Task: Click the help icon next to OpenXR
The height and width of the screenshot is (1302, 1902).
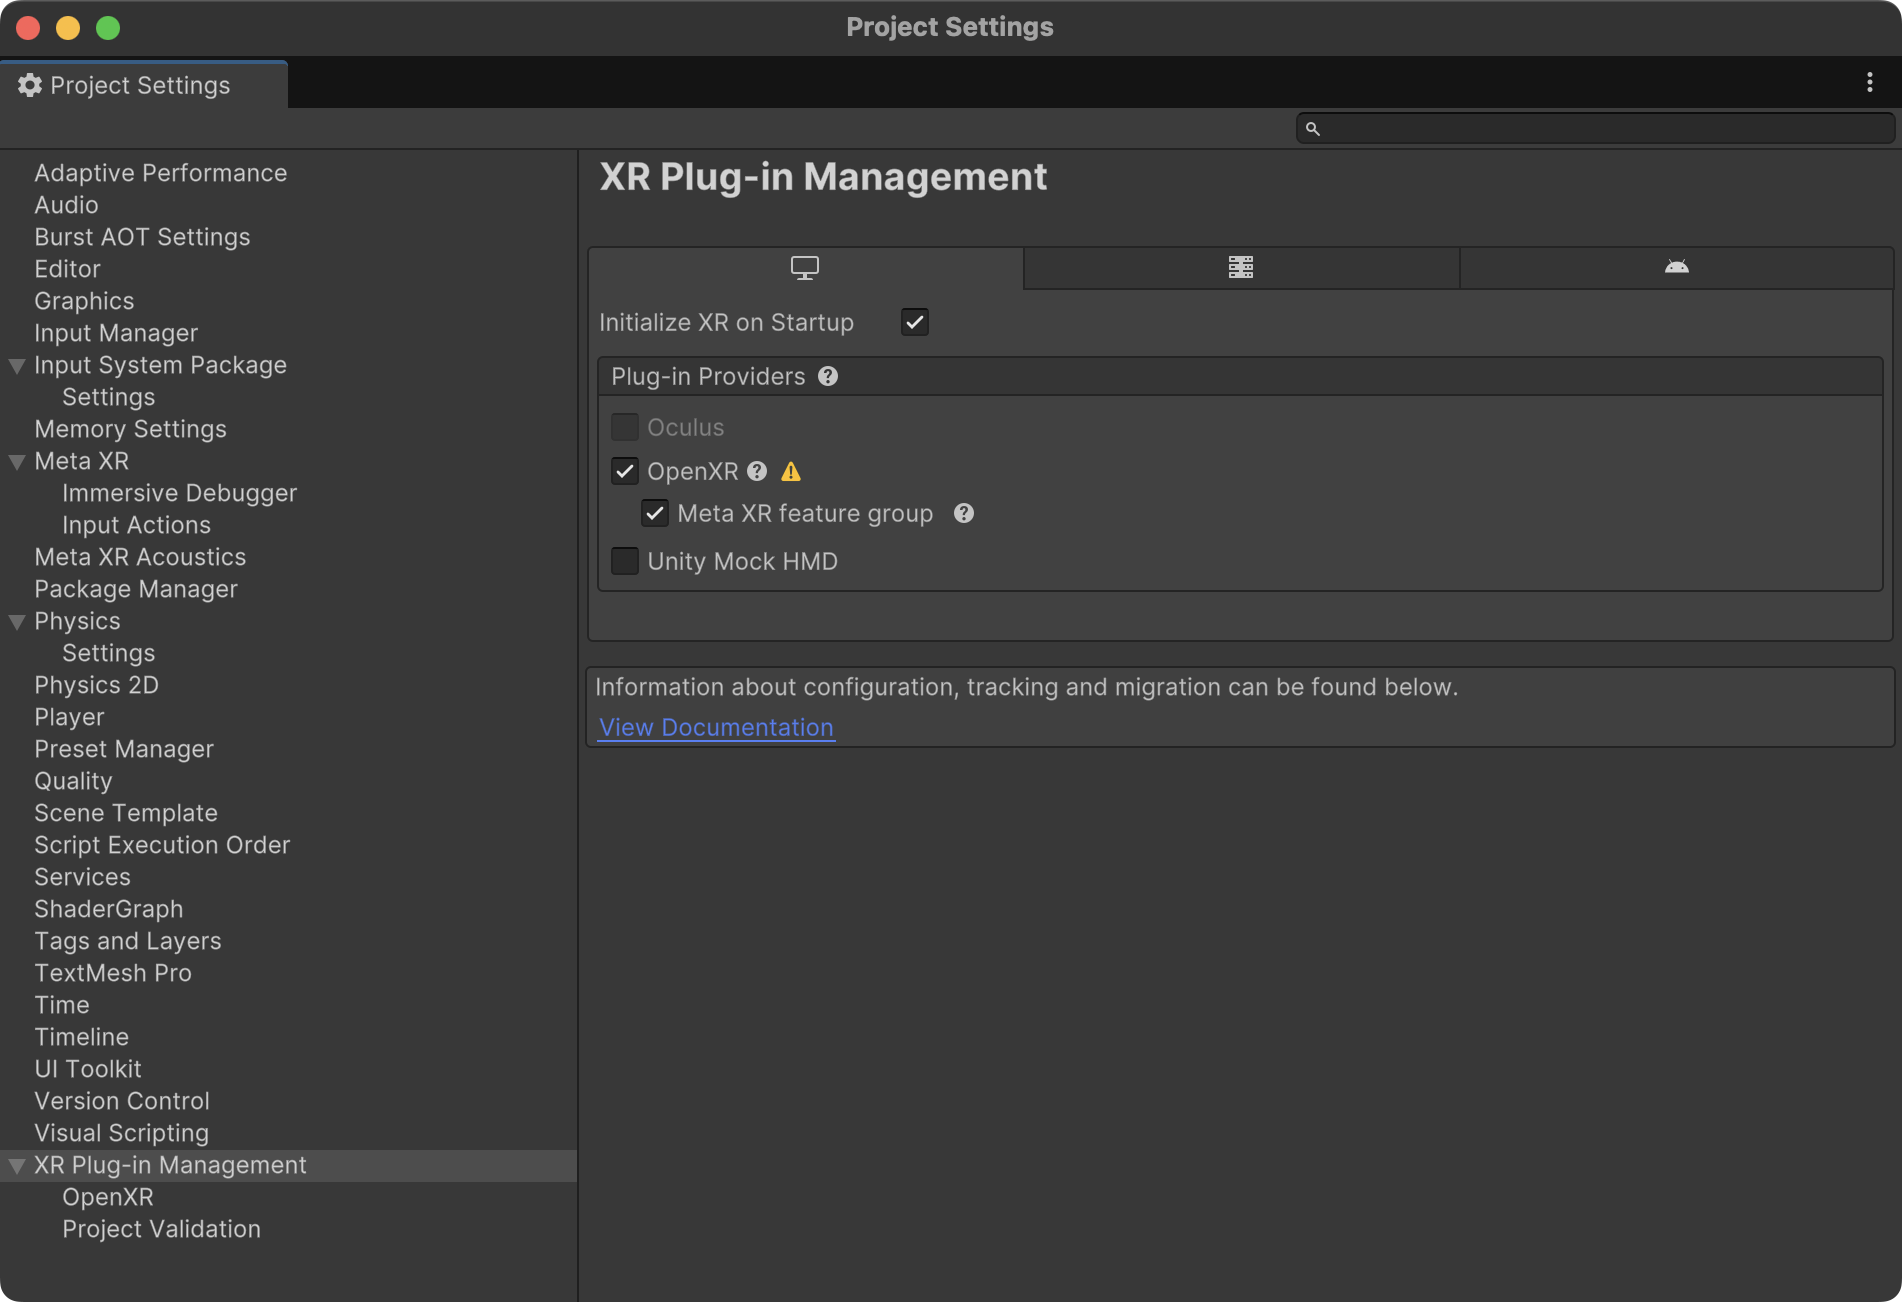Action: (757, 471)
